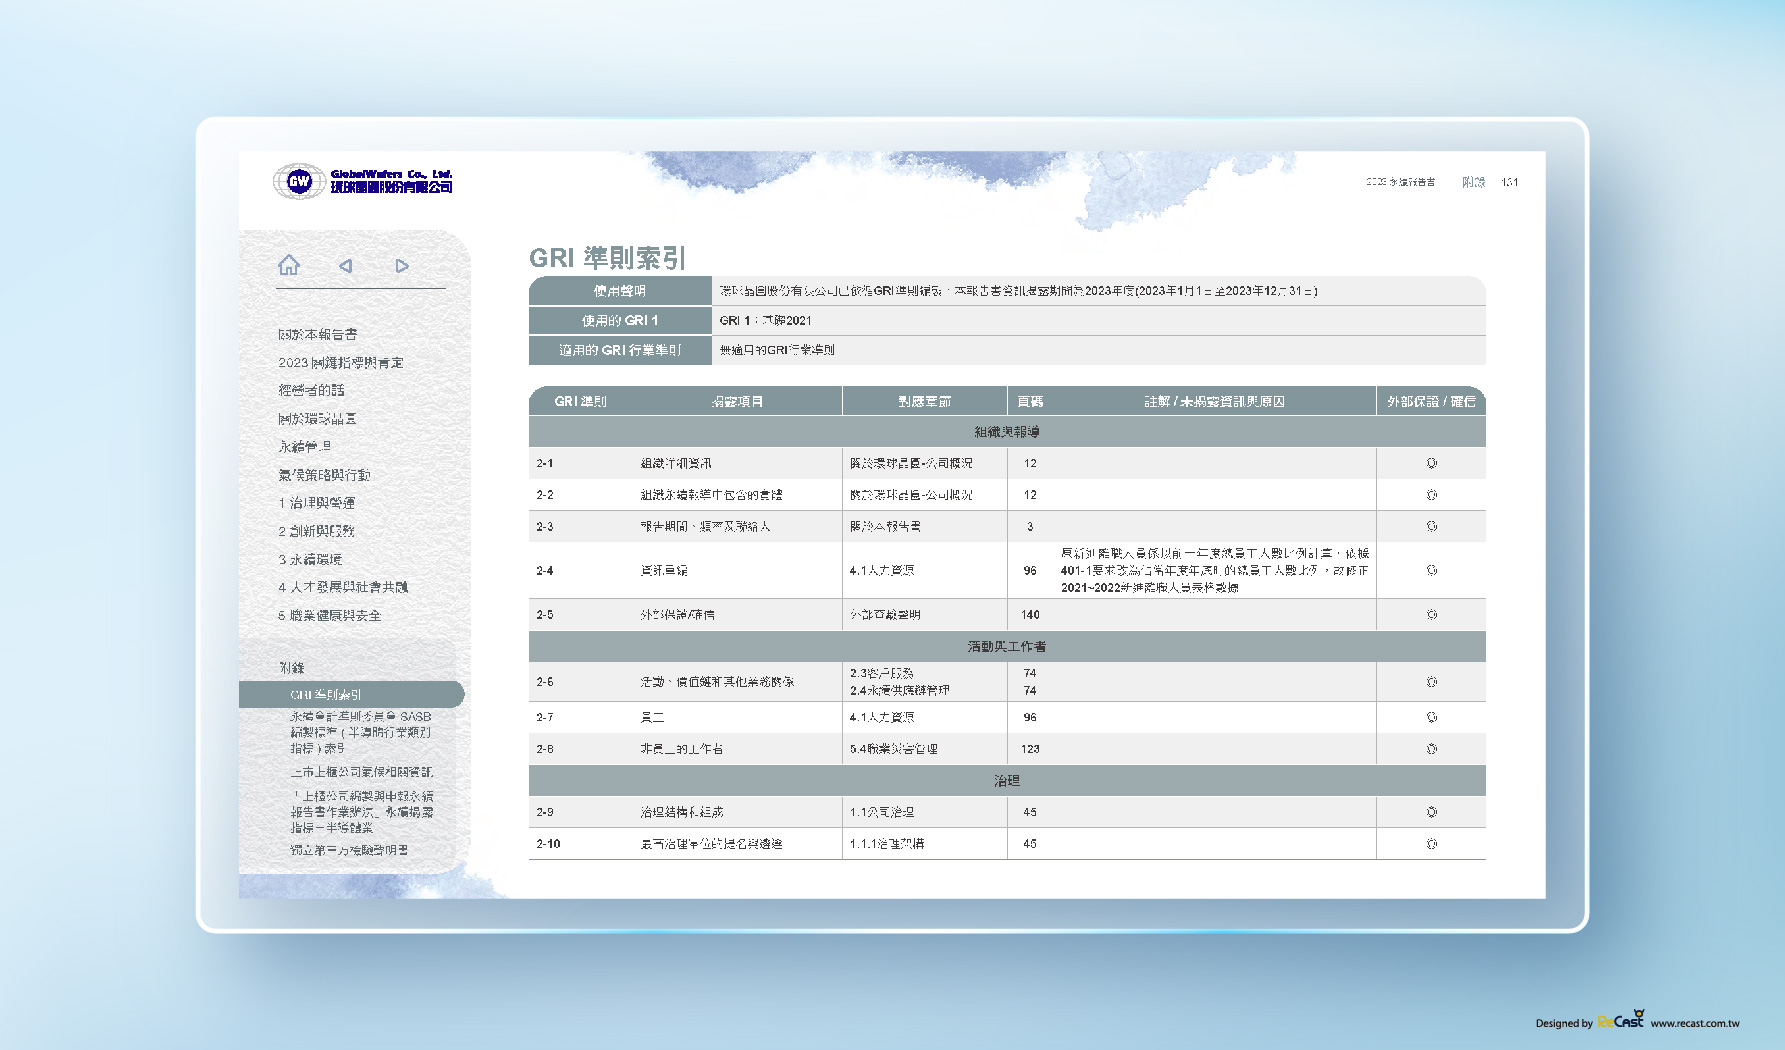This screenshot has height=1050, width=1785.
Task: Click the 治理 section band
Action: click(x=1007, y=781)
